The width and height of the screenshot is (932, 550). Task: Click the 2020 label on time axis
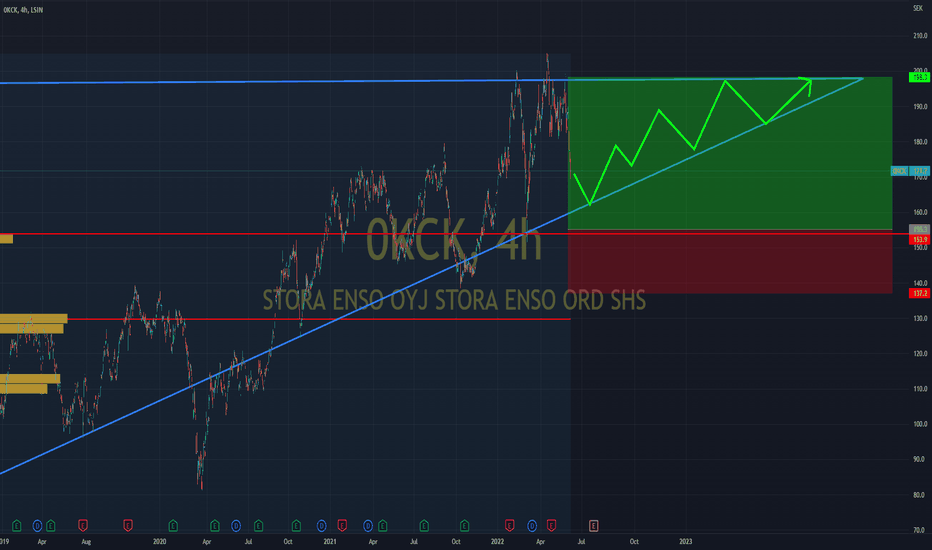pyautogui.click(x=159, y=542)
